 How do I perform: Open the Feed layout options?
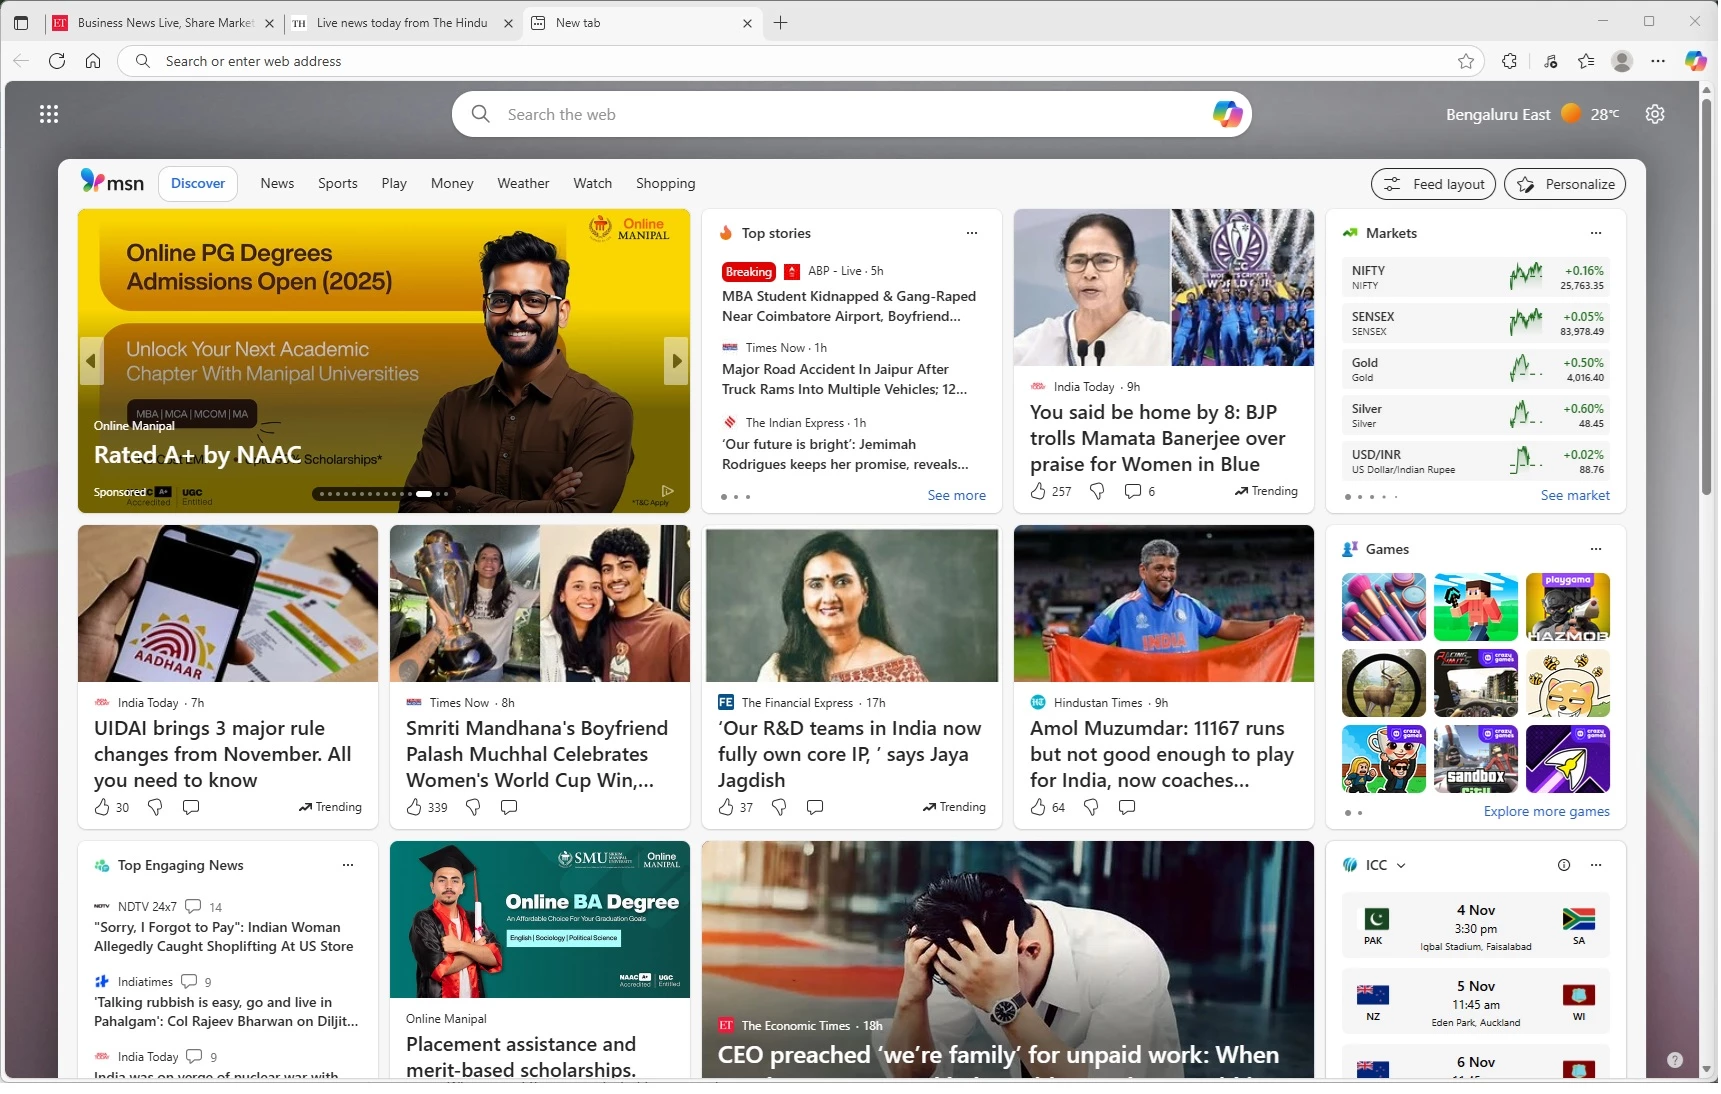point(1434,184)
